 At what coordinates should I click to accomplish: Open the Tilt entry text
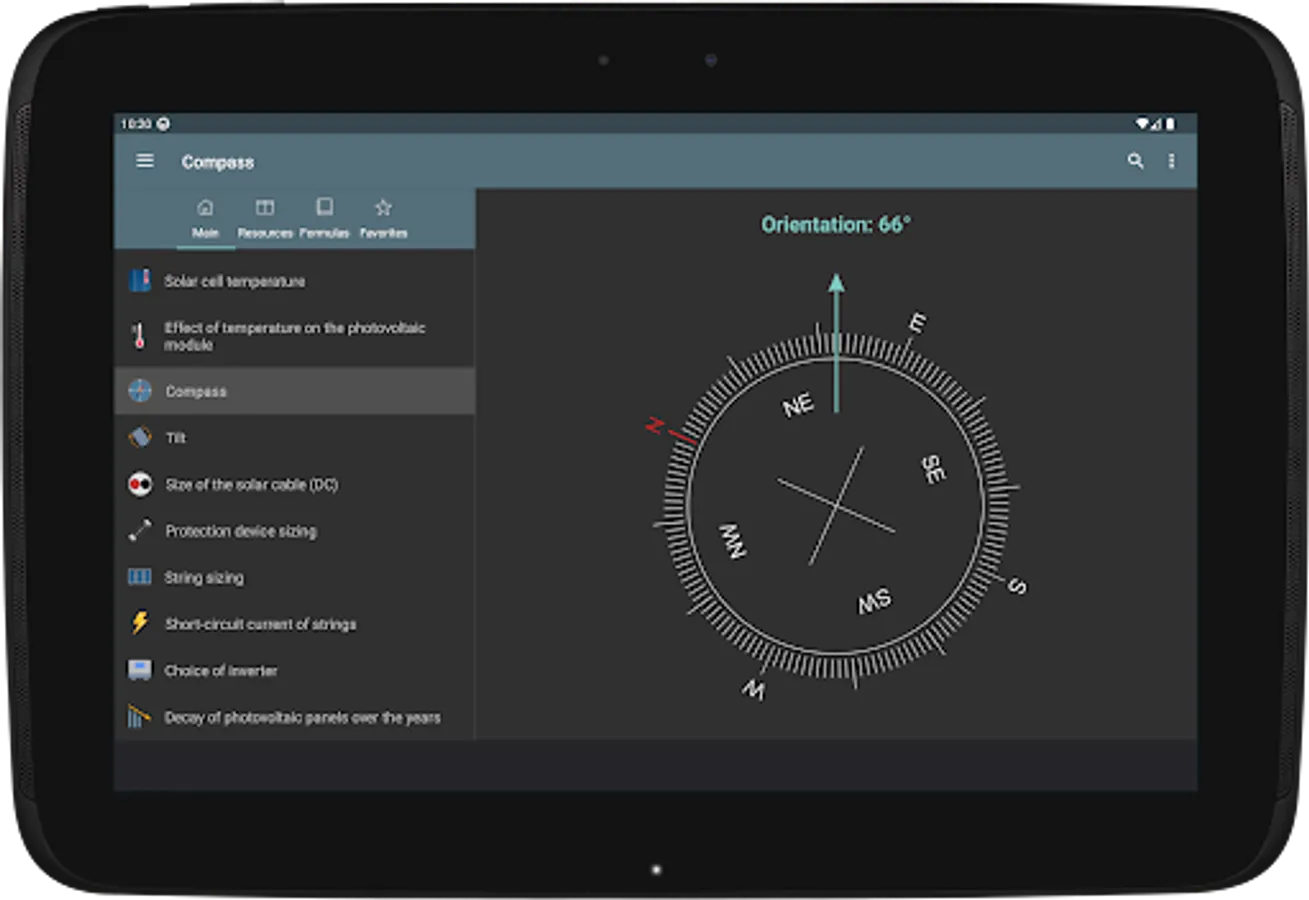pos(176,438)
